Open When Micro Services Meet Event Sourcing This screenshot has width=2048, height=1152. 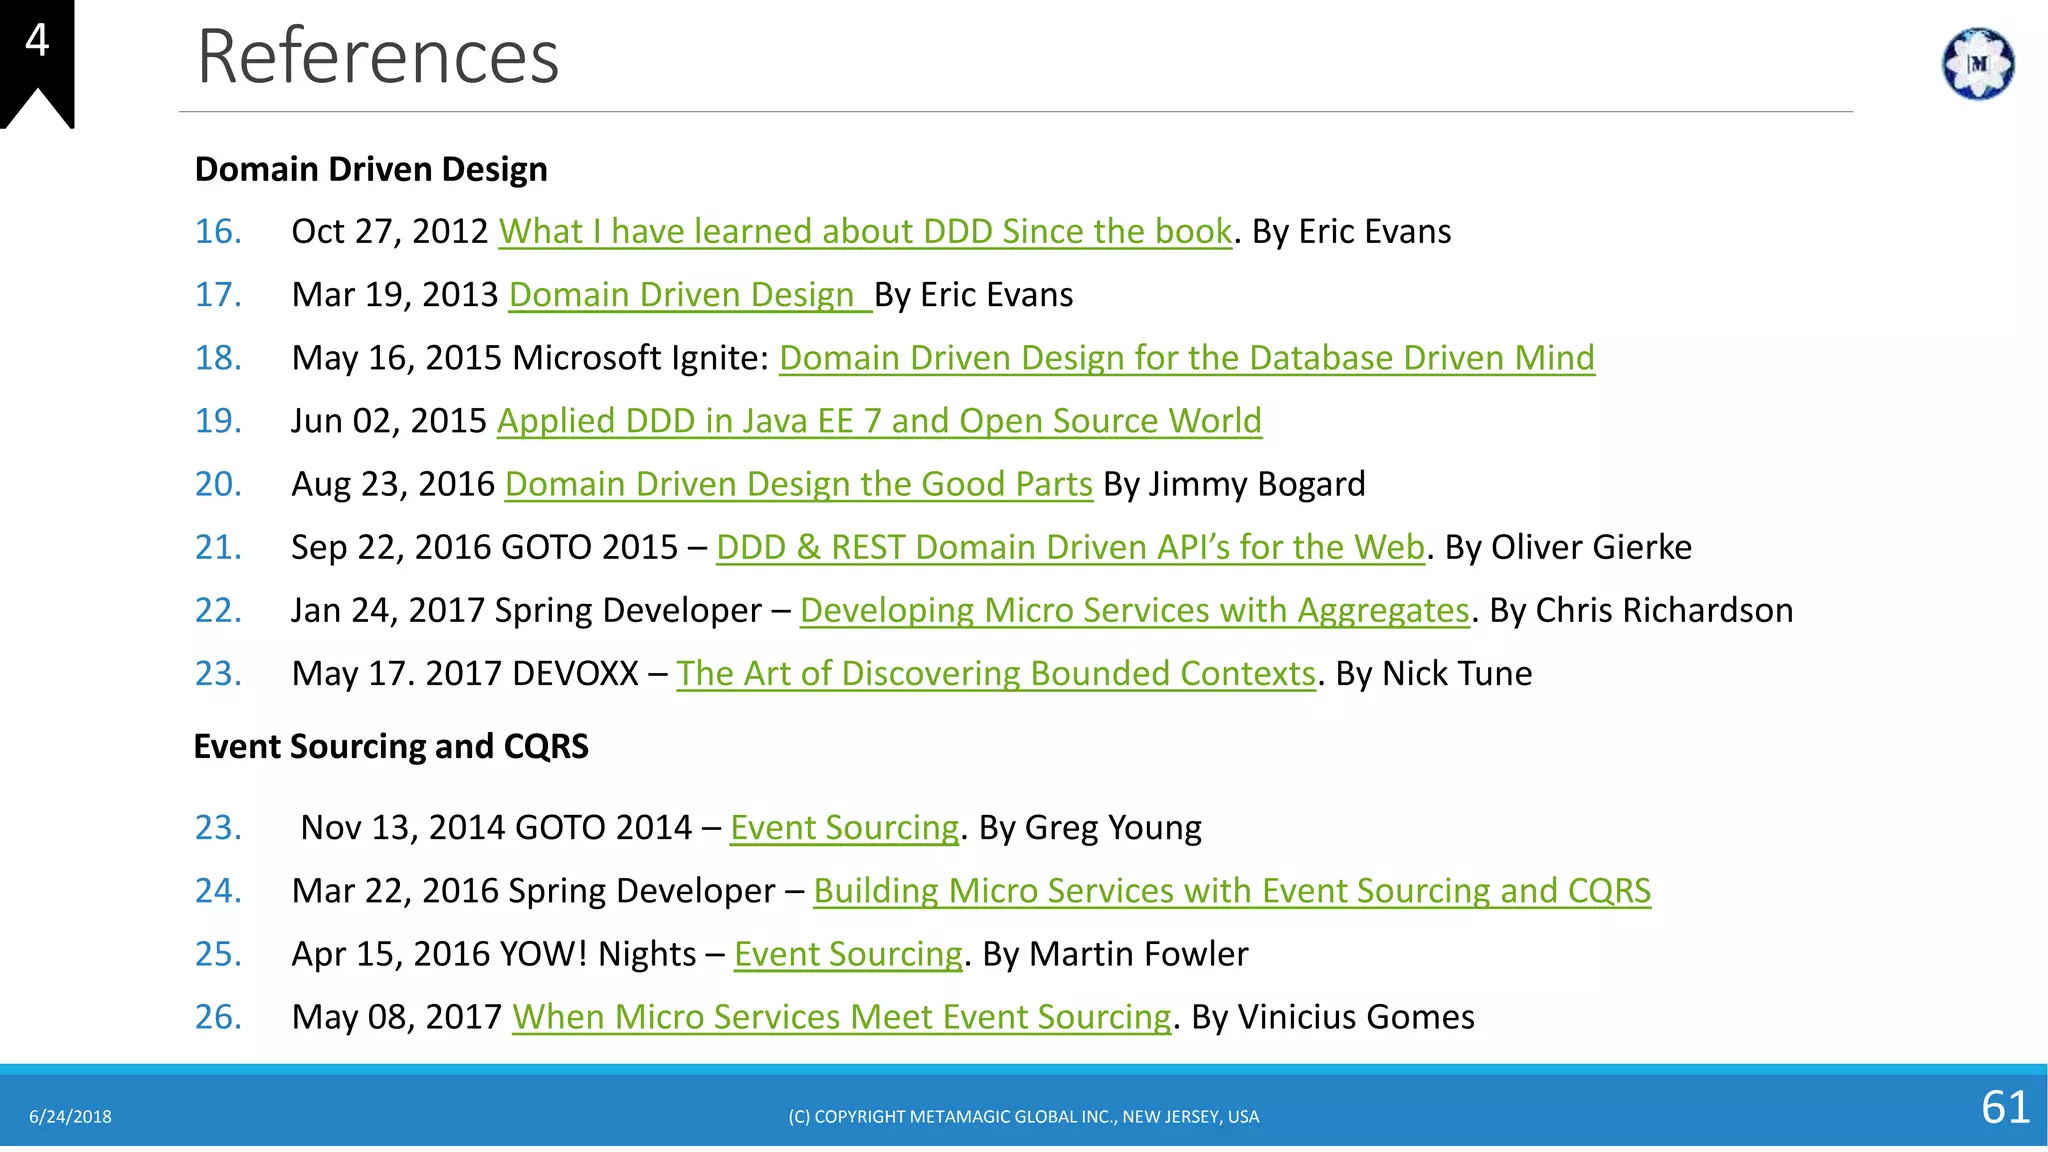click(x=841, y=1017)
